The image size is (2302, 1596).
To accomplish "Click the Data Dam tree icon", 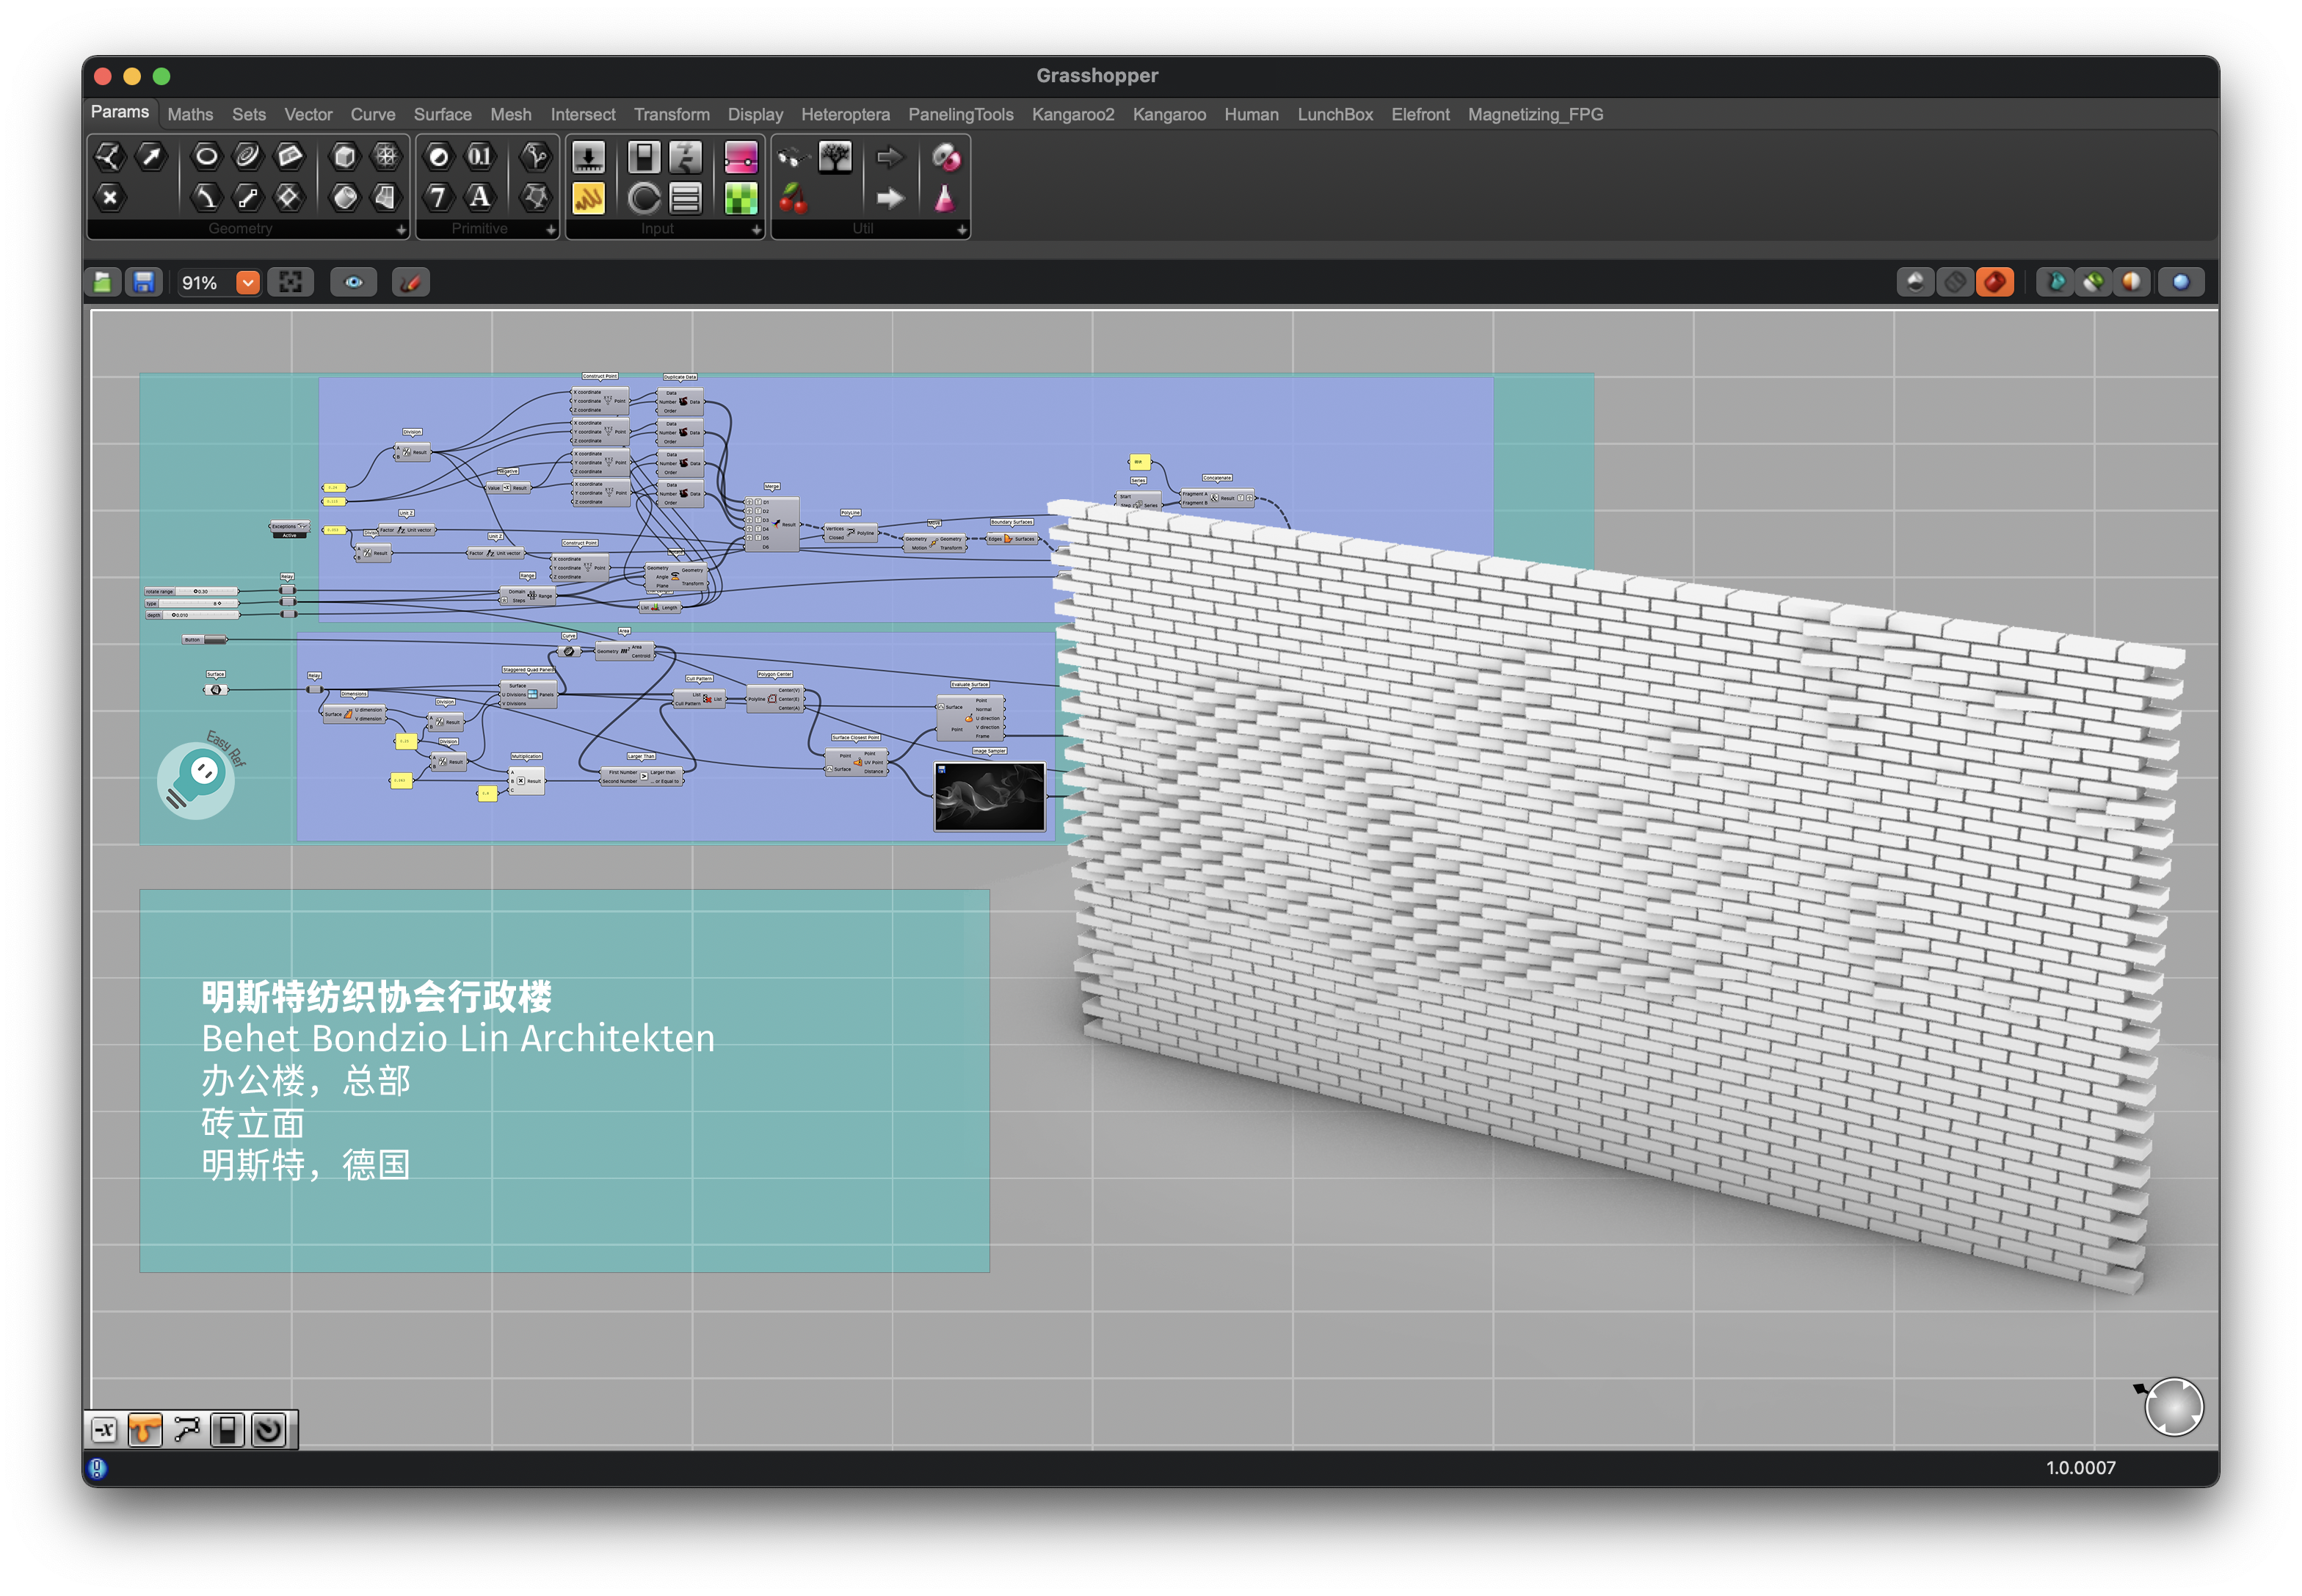I will click(834, 156).
